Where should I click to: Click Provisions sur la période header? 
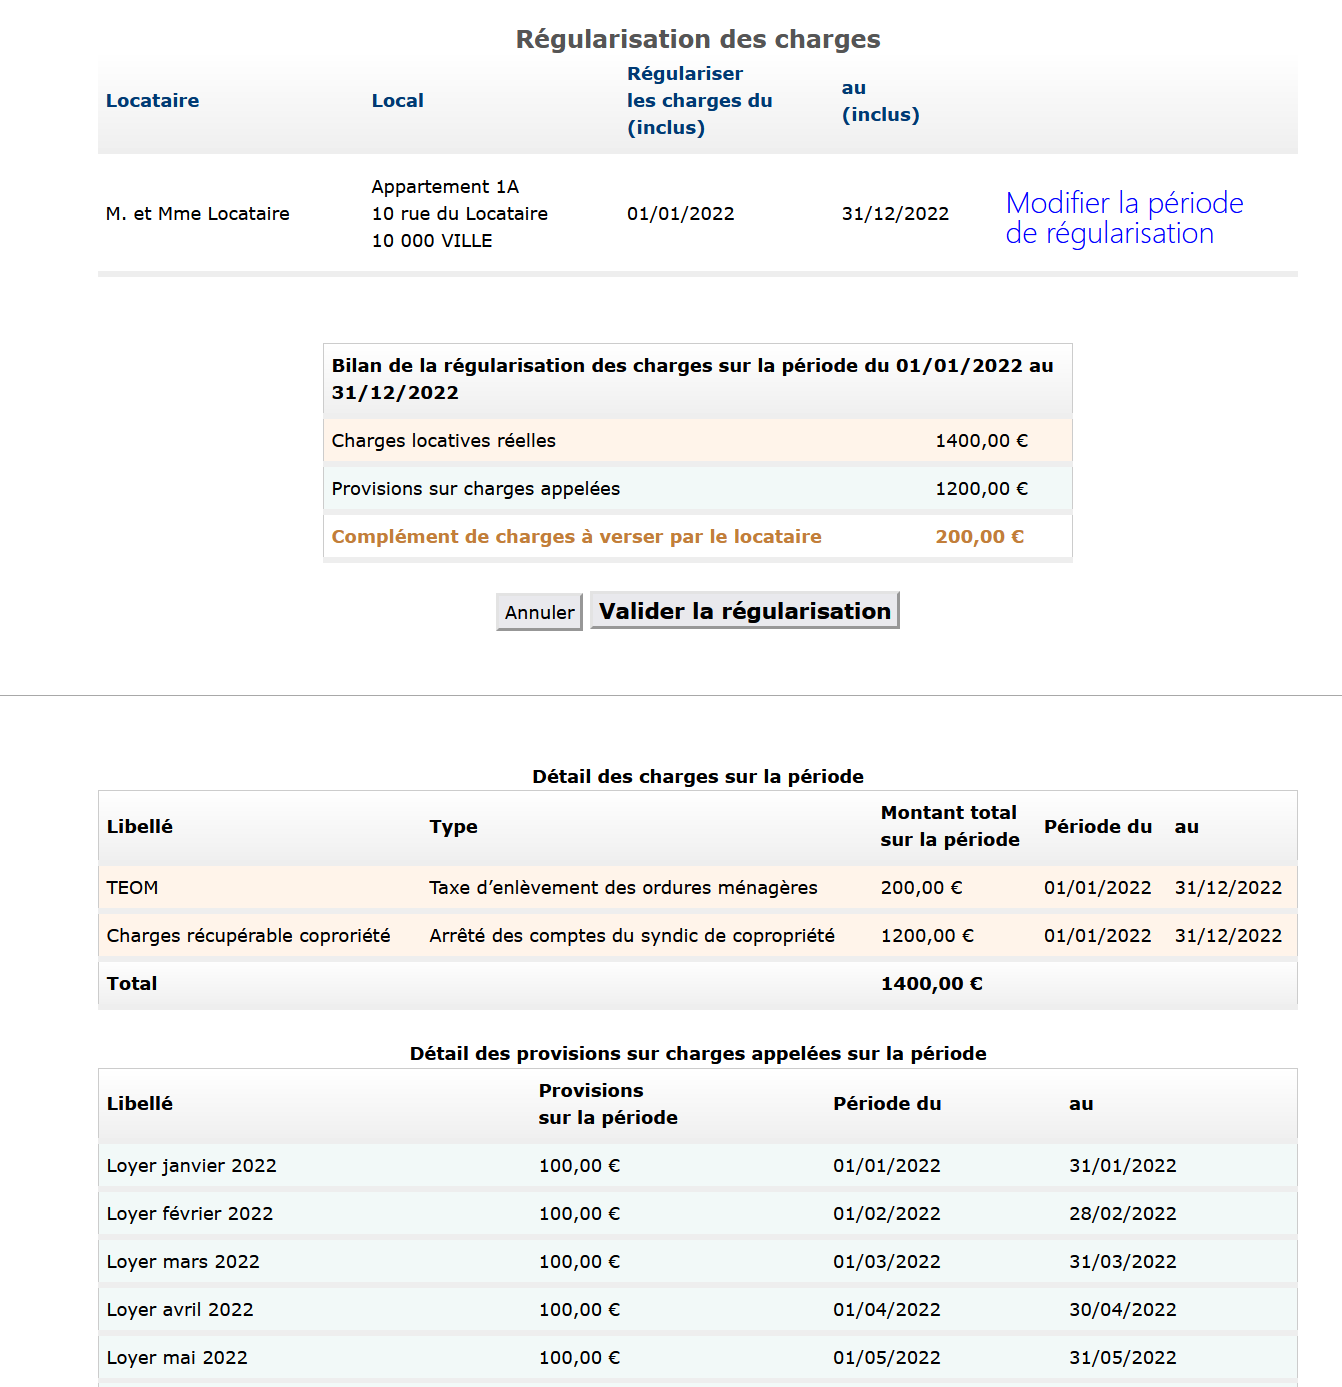click(608, 1104)
